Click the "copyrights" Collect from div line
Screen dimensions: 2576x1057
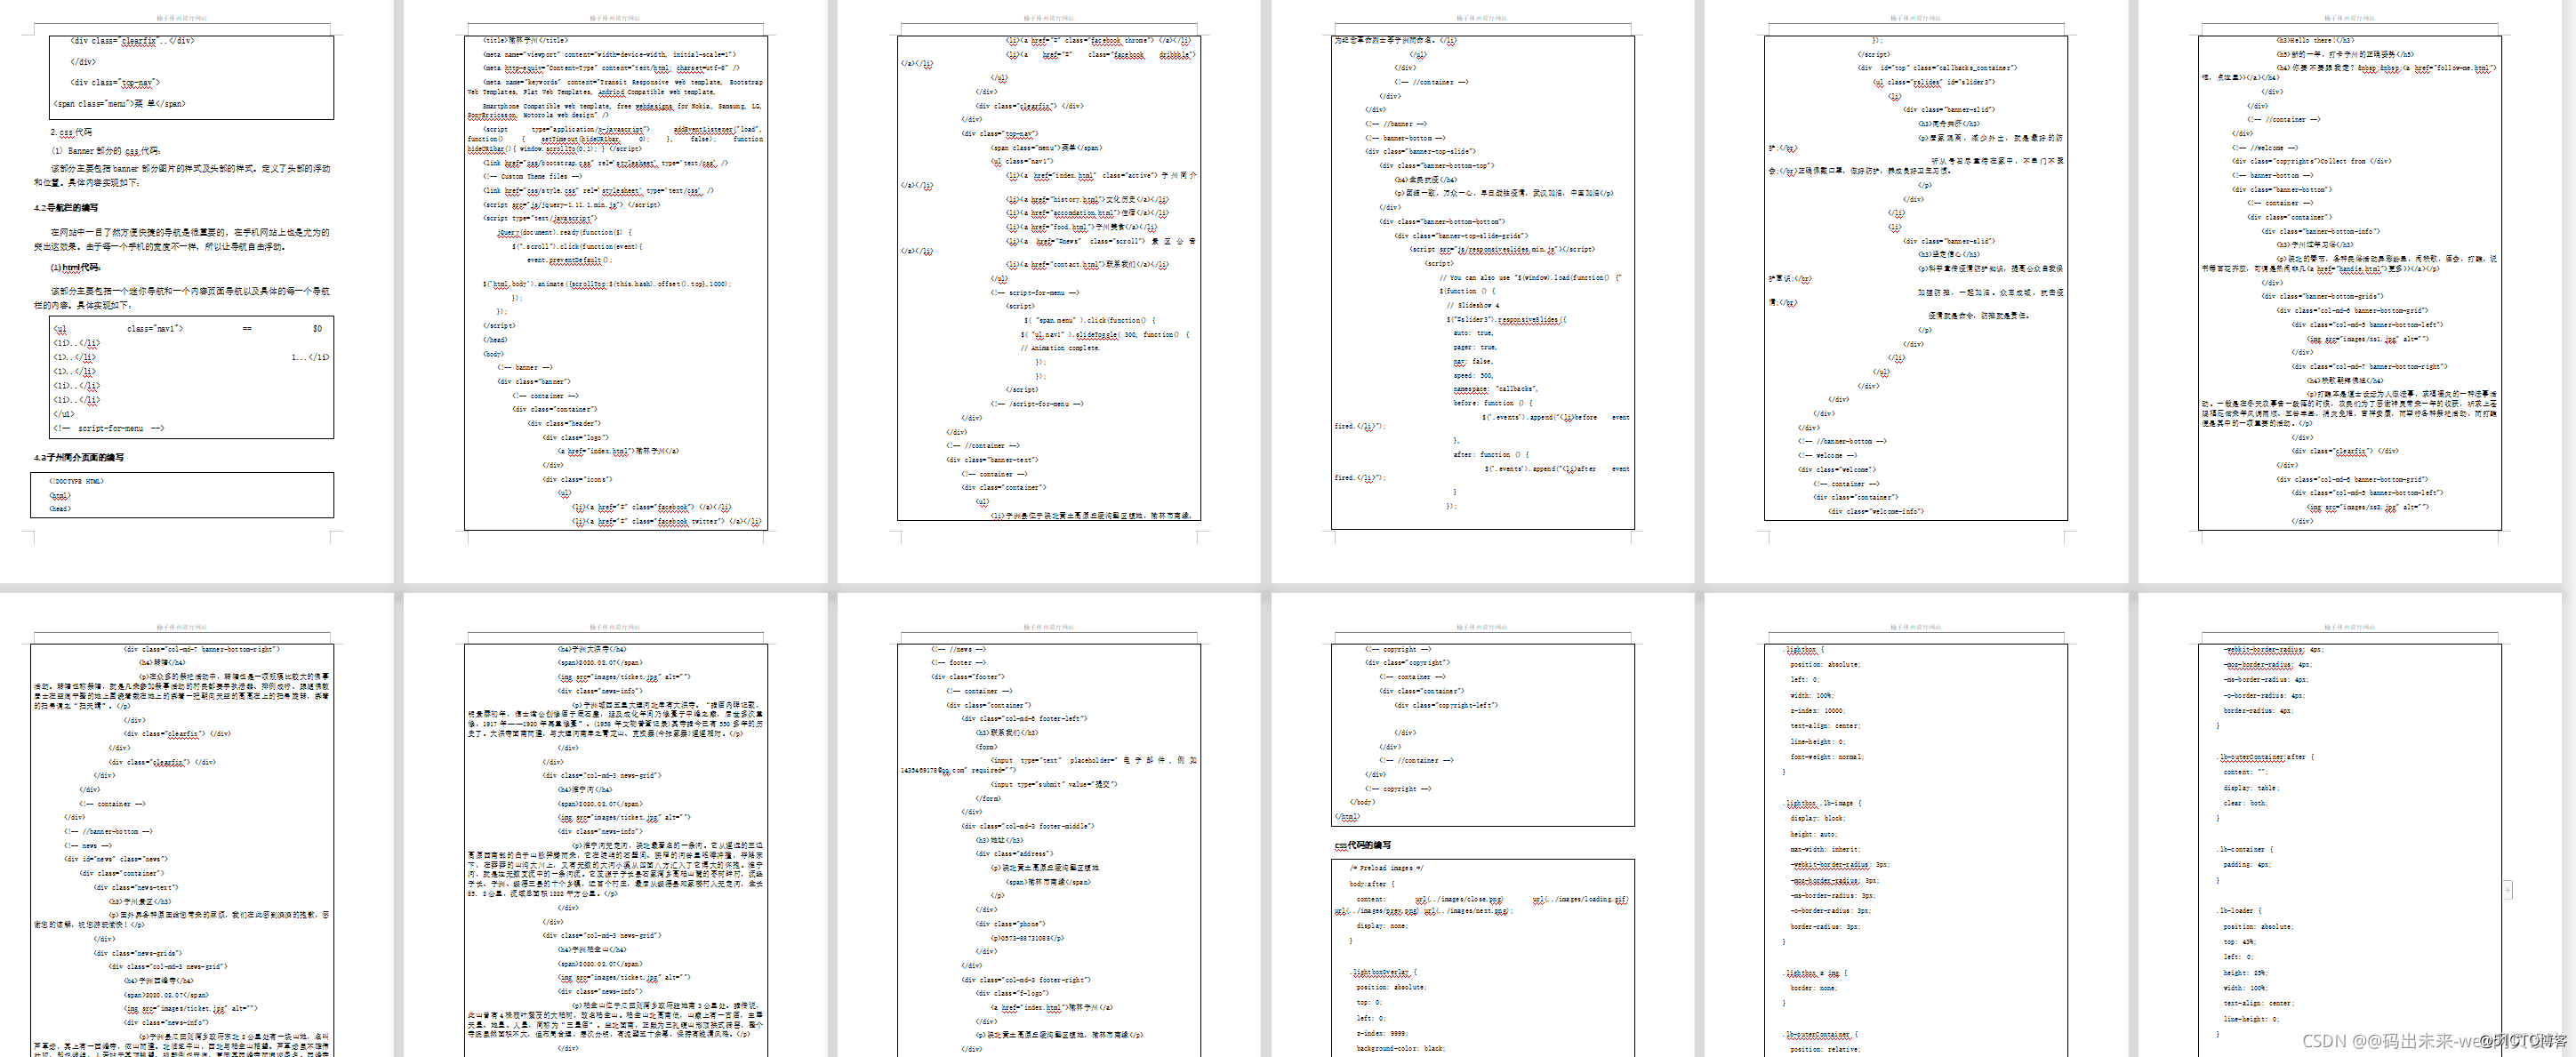click(2311, 161)
